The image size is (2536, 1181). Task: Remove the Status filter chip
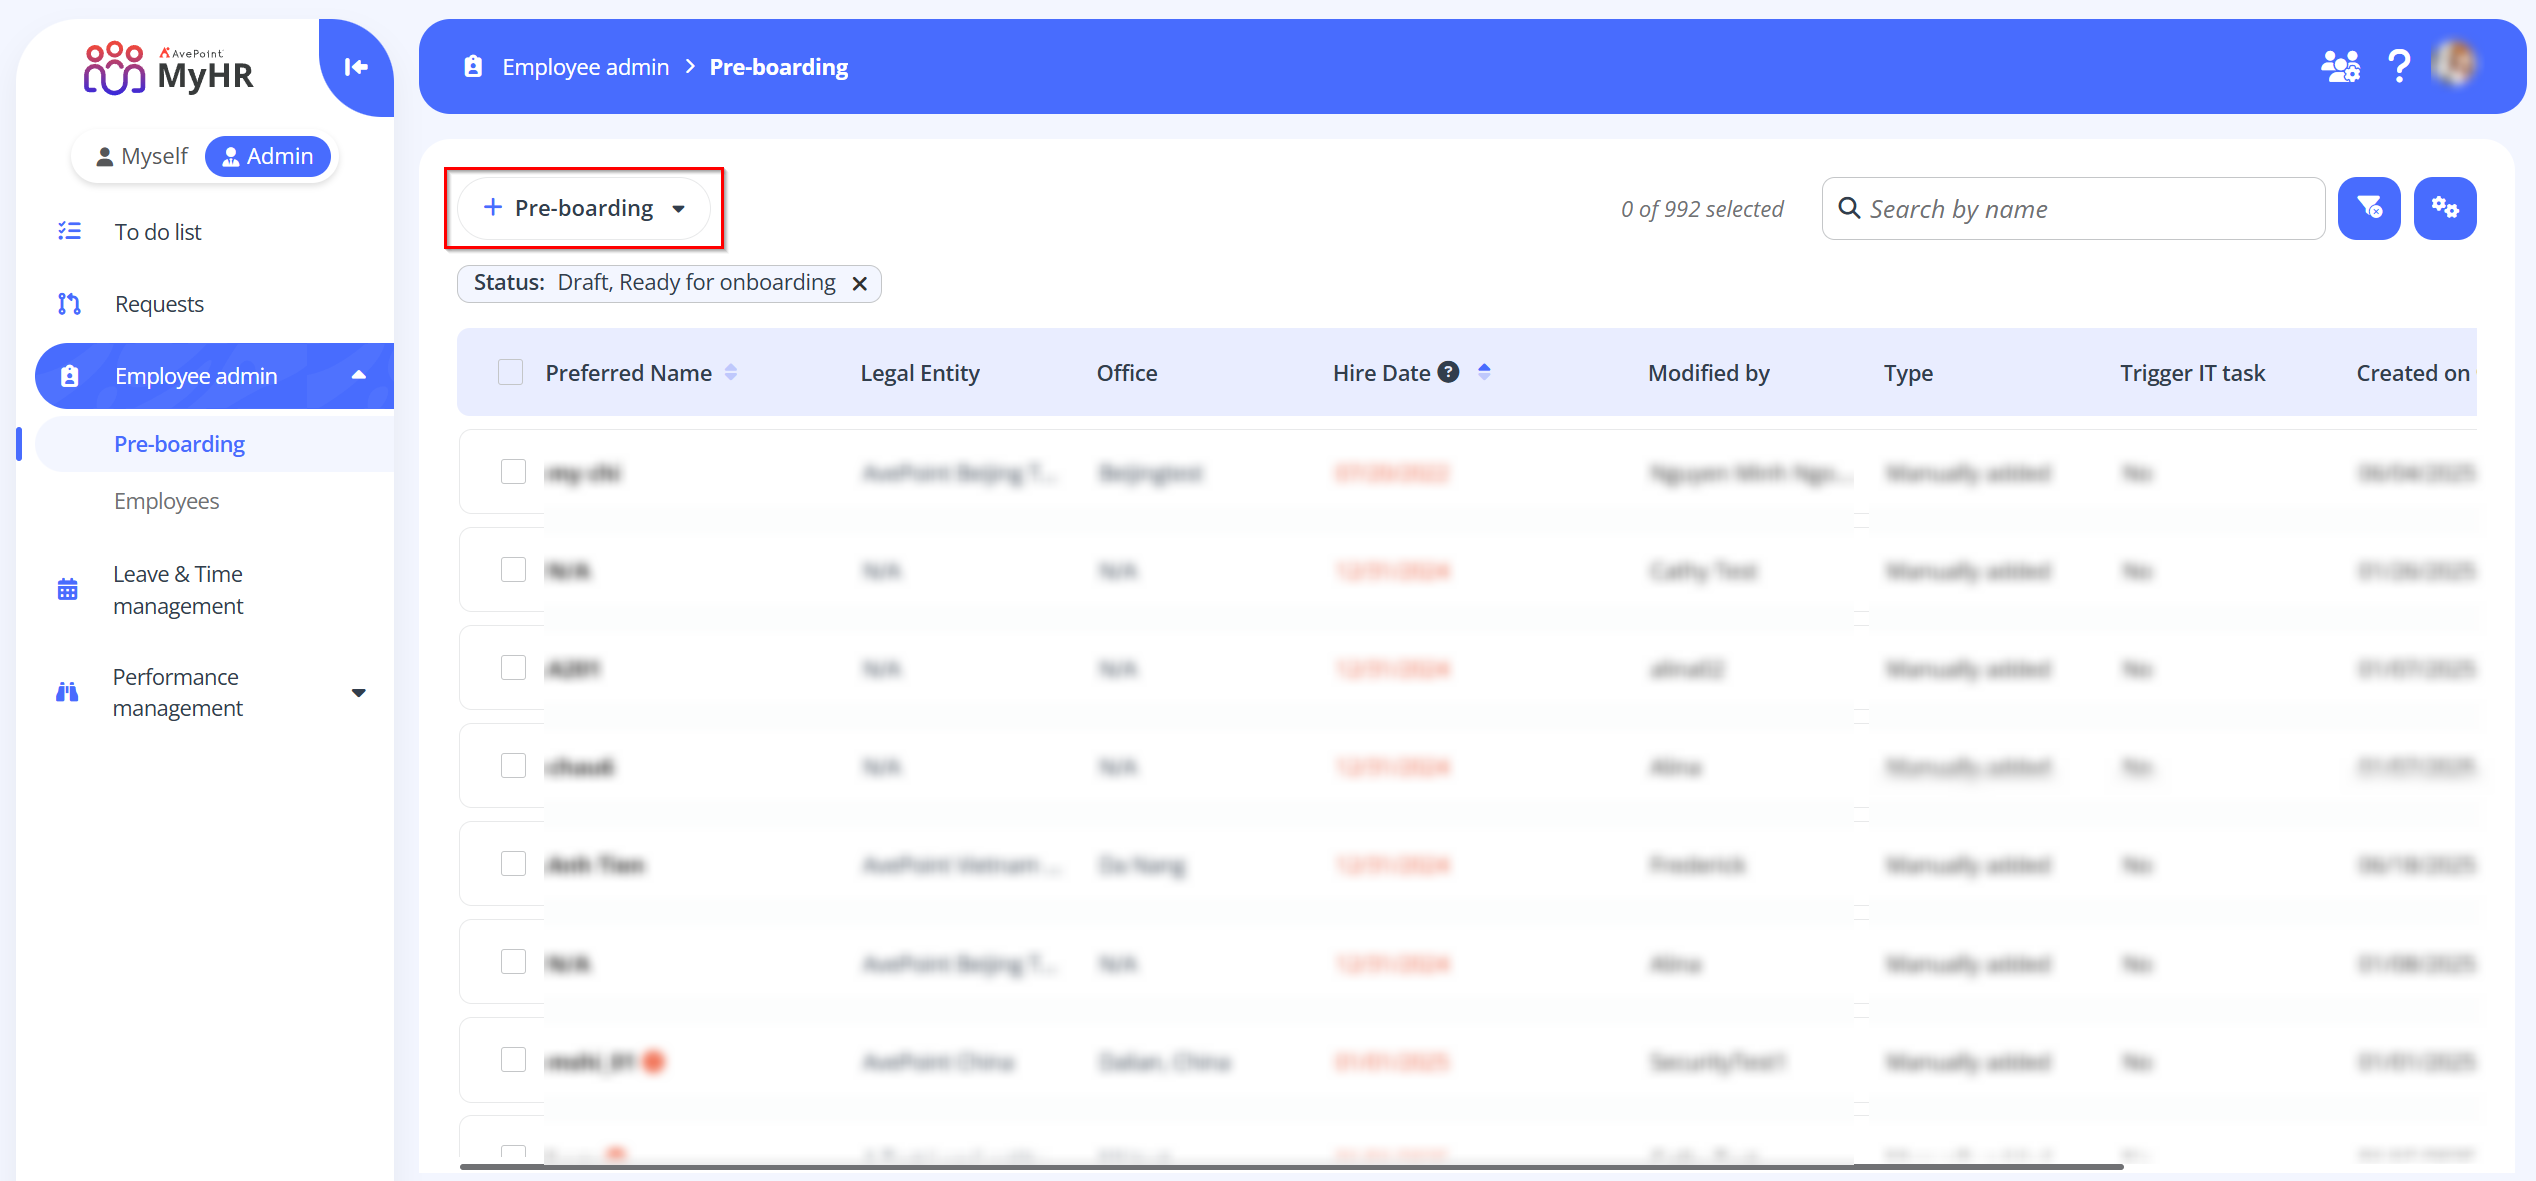pyautogui.click(x=859, y=284)
